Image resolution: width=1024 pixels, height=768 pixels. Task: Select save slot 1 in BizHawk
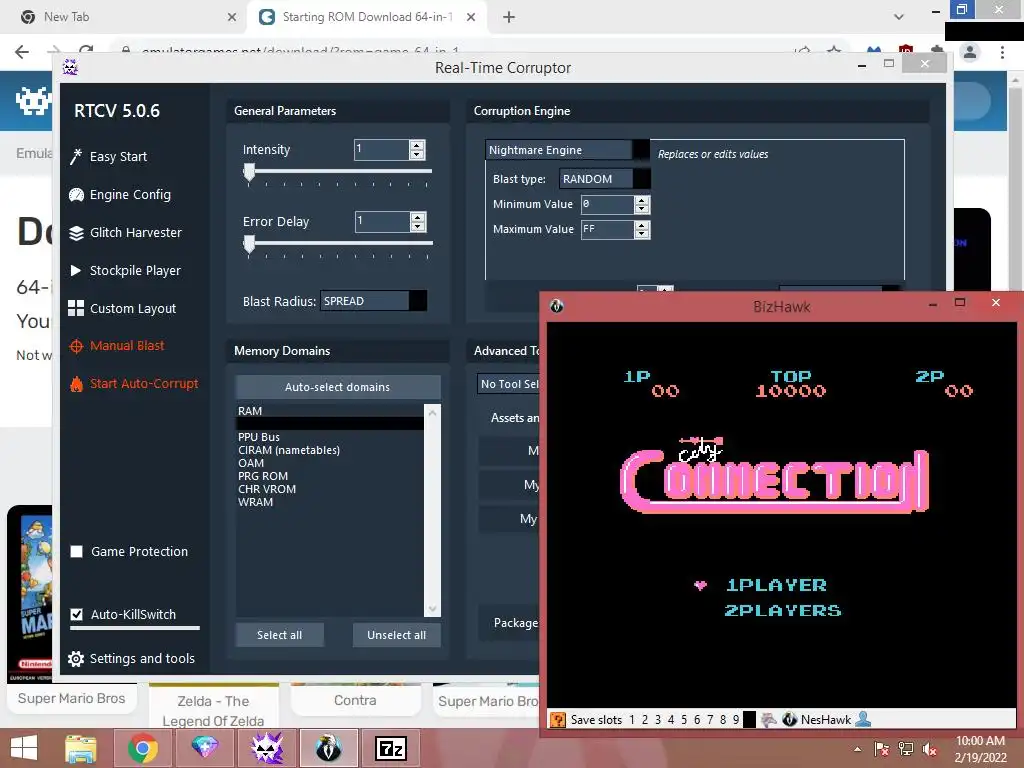pos(632,720)
